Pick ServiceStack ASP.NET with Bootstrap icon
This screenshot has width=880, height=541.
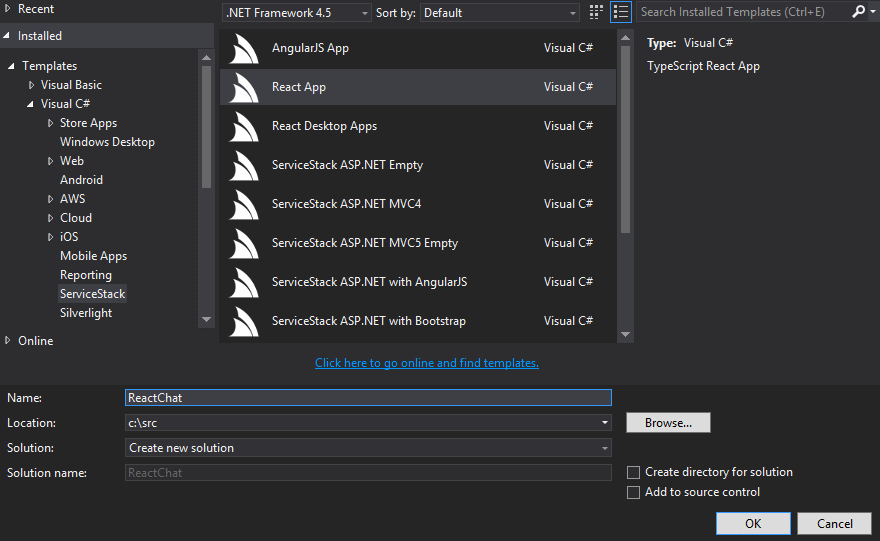[x=245, y=322]
